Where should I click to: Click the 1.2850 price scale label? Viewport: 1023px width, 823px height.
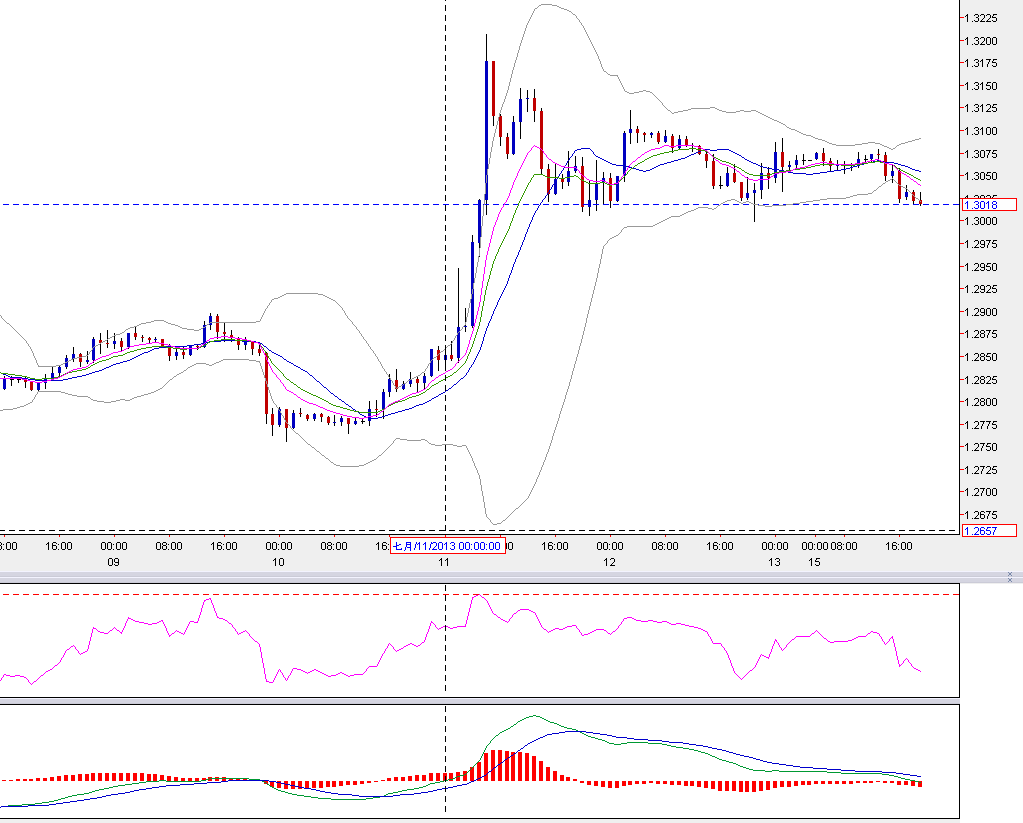pyautogui.click(x=981, y=357)
